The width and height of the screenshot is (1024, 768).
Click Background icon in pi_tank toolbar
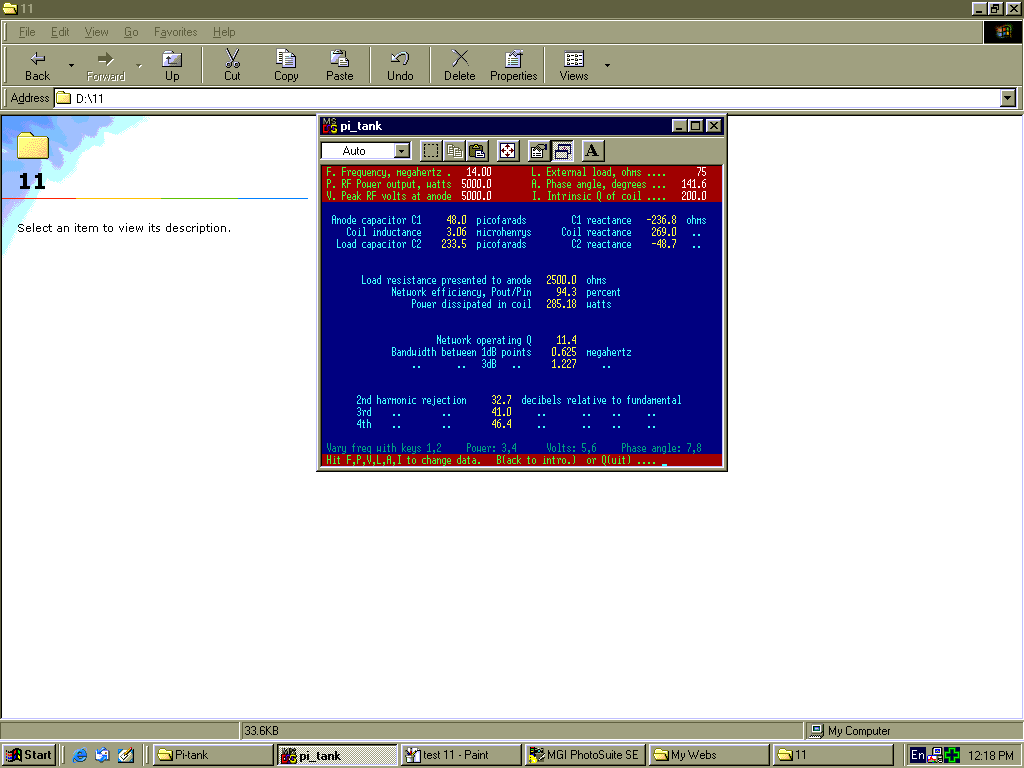tap(562, 151)
